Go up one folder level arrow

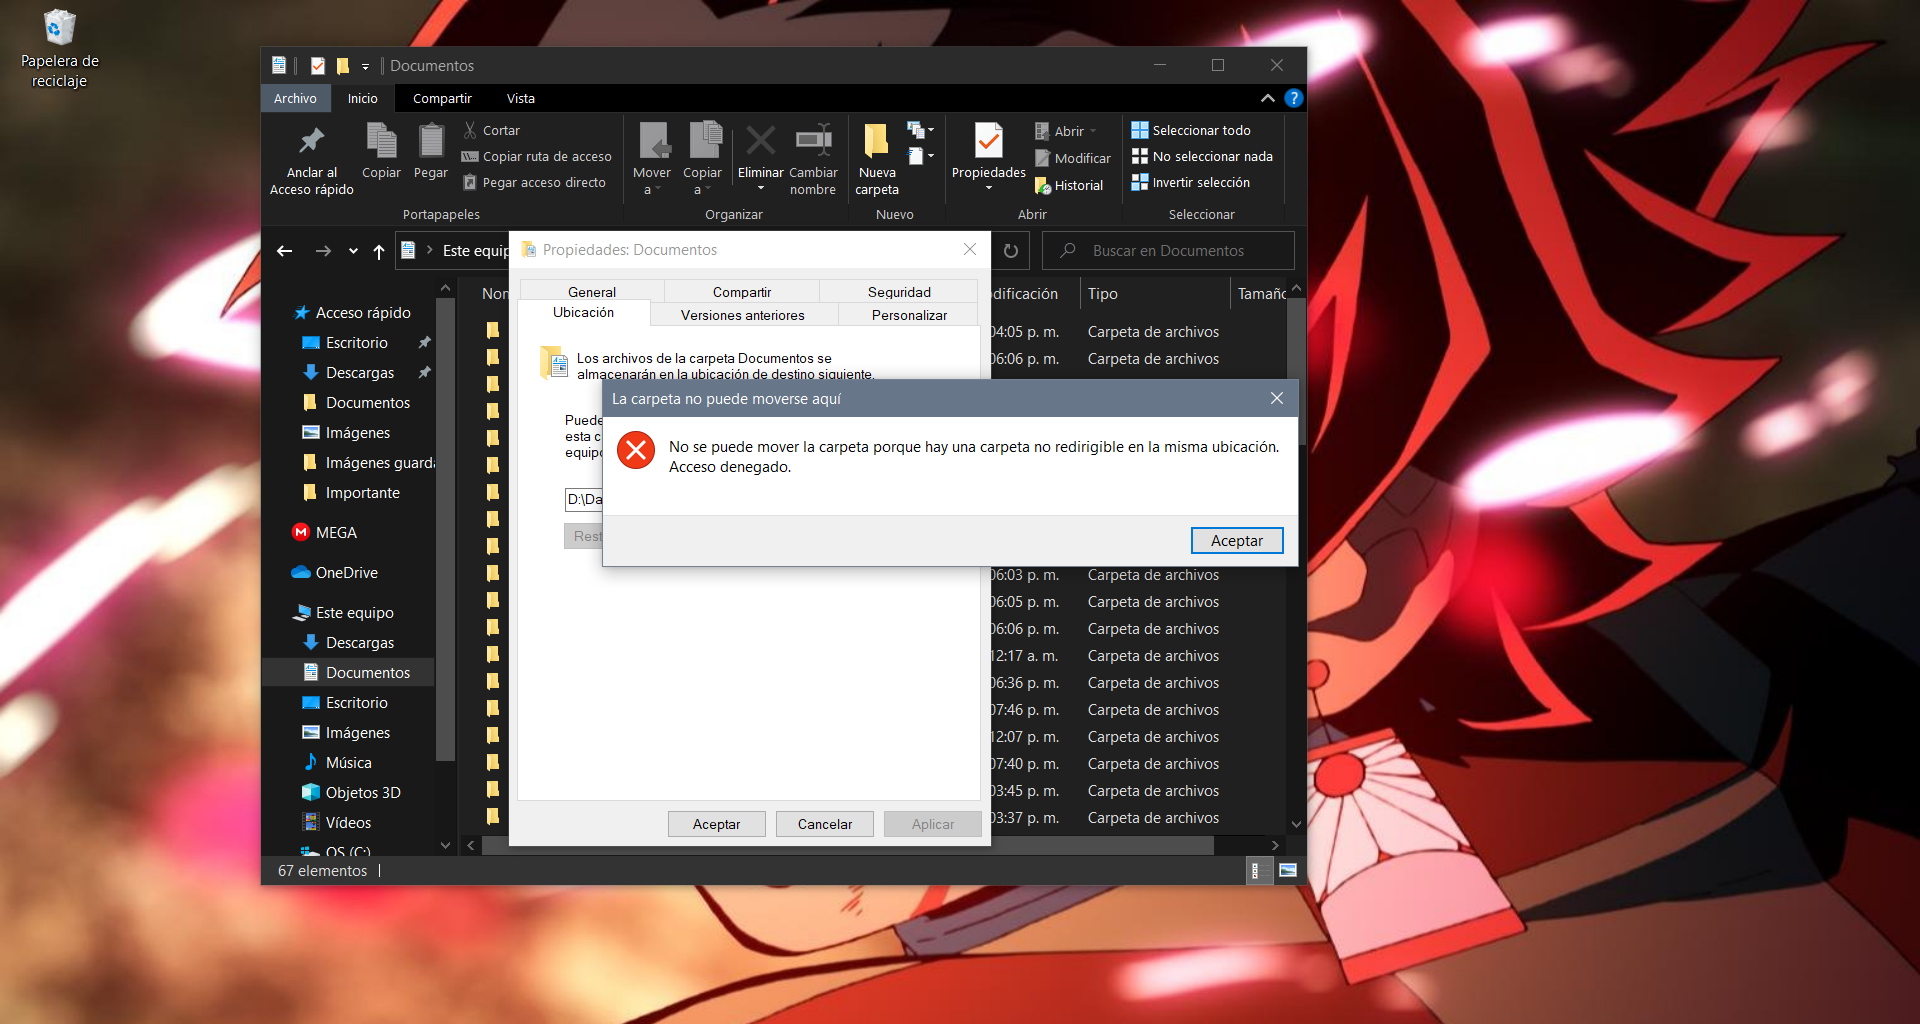[379, 251]
